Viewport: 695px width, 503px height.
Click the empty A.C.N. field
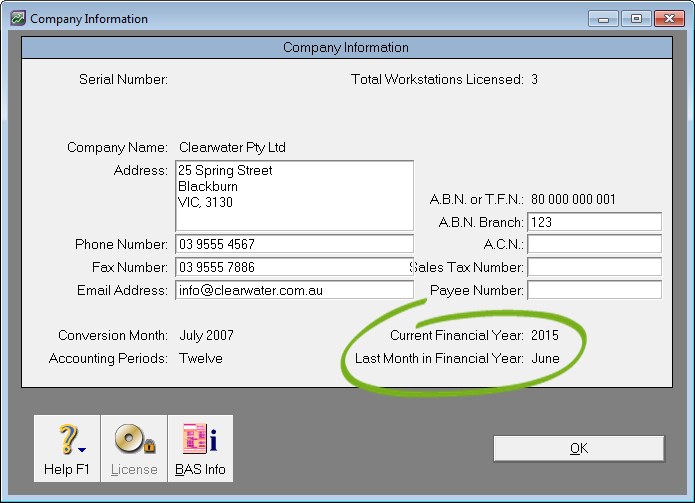point(594,245)
